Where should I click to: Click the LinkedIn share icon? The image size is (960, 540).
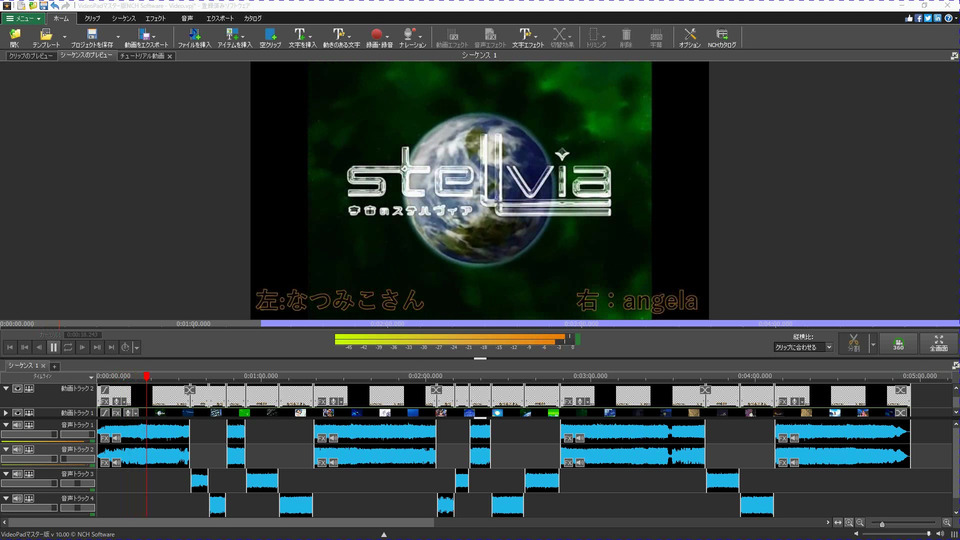click(x=937, y=18)
